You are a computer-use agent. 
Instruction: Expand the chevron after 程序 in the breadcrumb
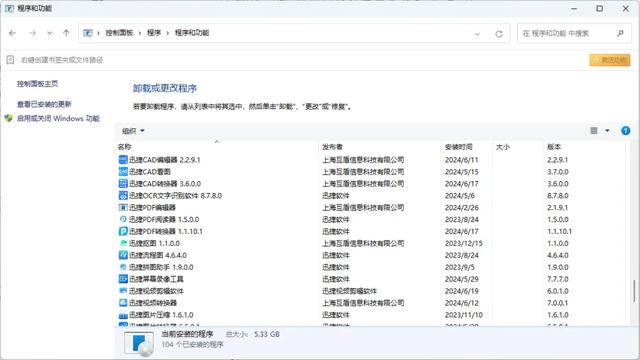pos(168,33)
